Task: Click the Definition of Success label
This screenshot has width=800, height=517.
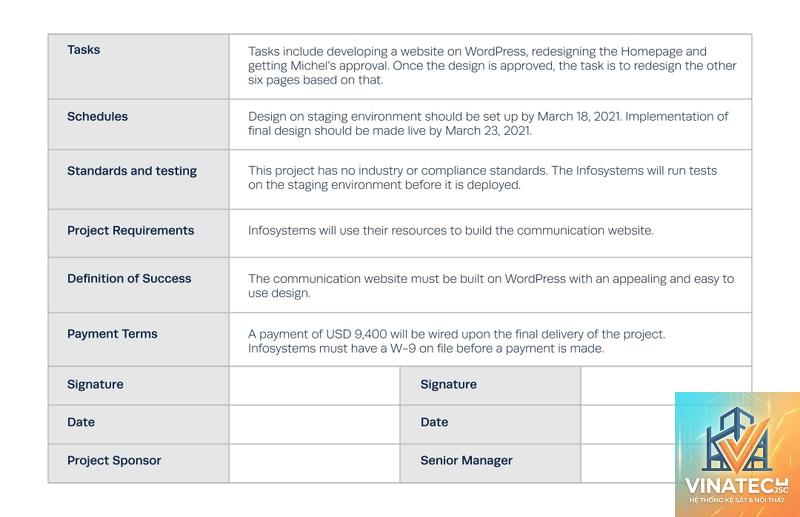Action: (129, 279)
